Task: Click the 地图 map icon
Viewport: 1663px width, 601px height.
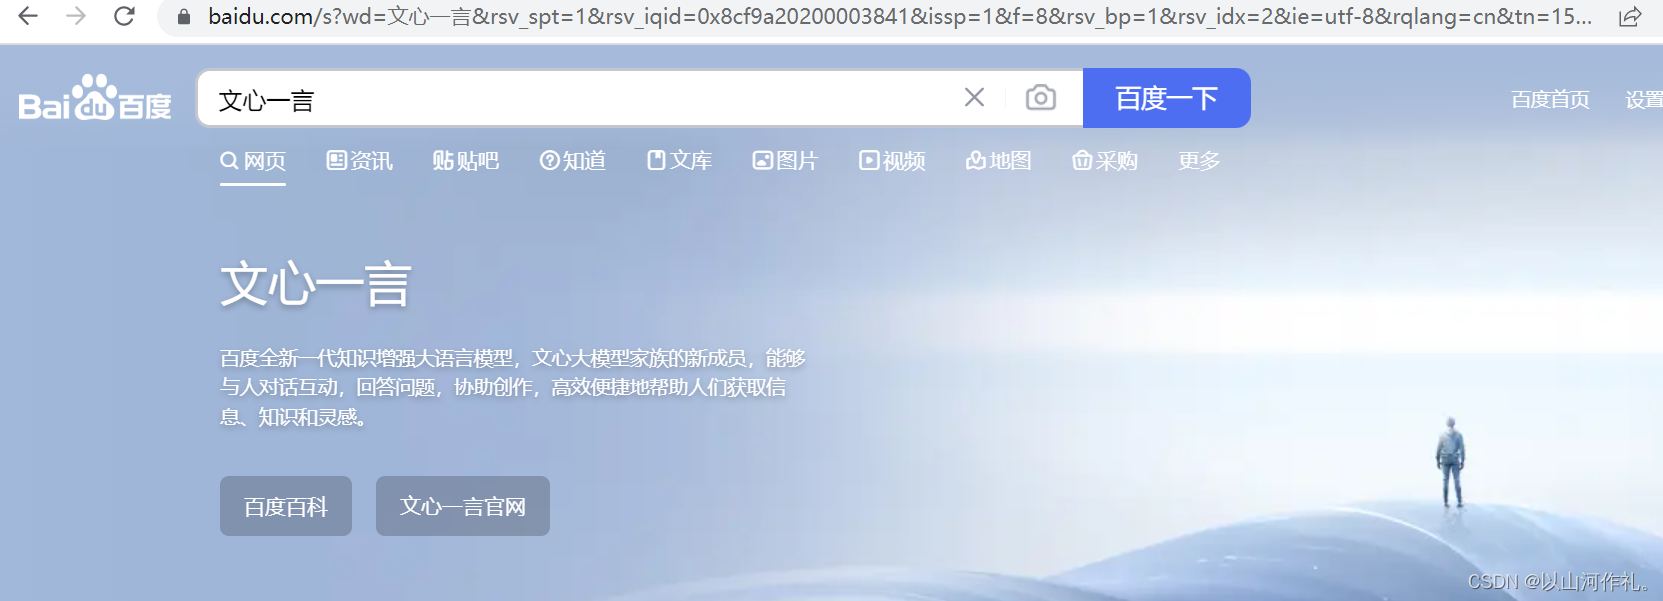Action: click(x=976, y=160)
